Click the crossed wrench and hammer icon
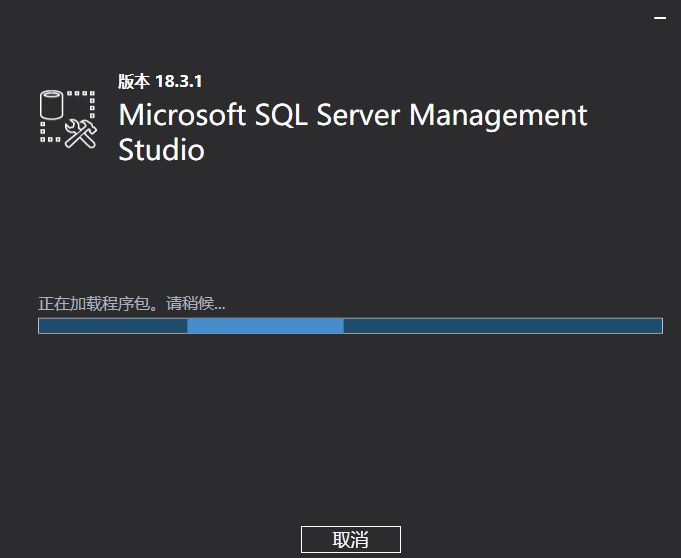This screenshot has height=558, width=681. pyautogui.click(x=81, y=134)
